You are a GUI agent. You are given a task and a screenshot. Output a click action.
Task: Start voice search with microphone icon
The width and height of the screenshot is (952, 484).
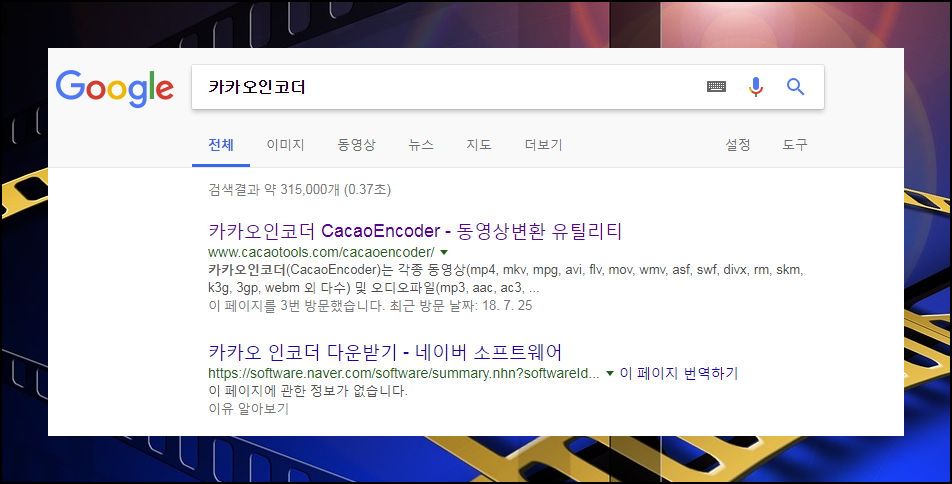756,87
